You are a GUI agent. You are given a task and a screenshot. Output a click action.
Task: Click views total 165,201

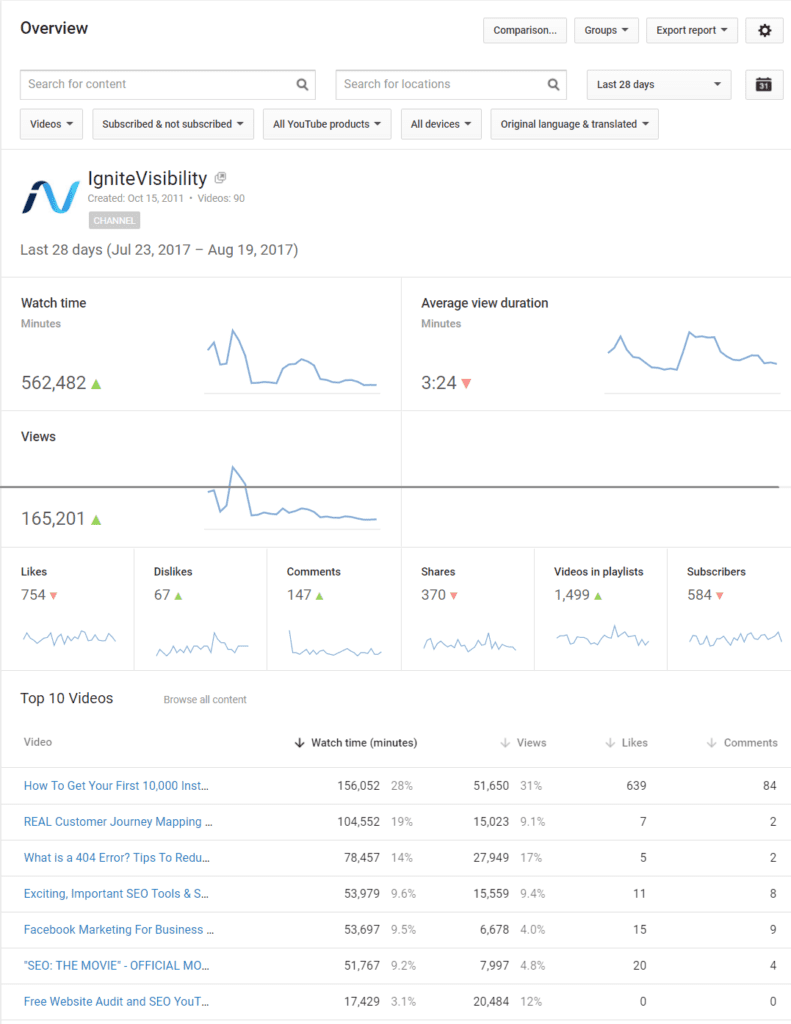click(x=53, y=519)
